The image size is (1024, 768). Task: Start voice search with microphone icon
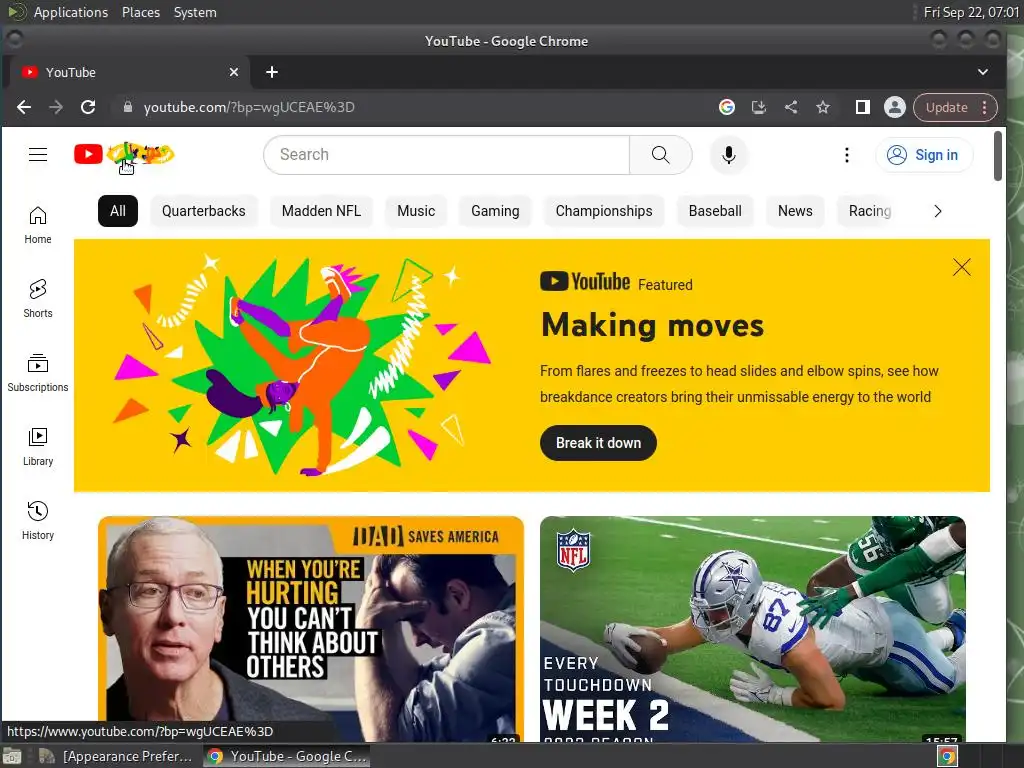click(x=729, y=155)
